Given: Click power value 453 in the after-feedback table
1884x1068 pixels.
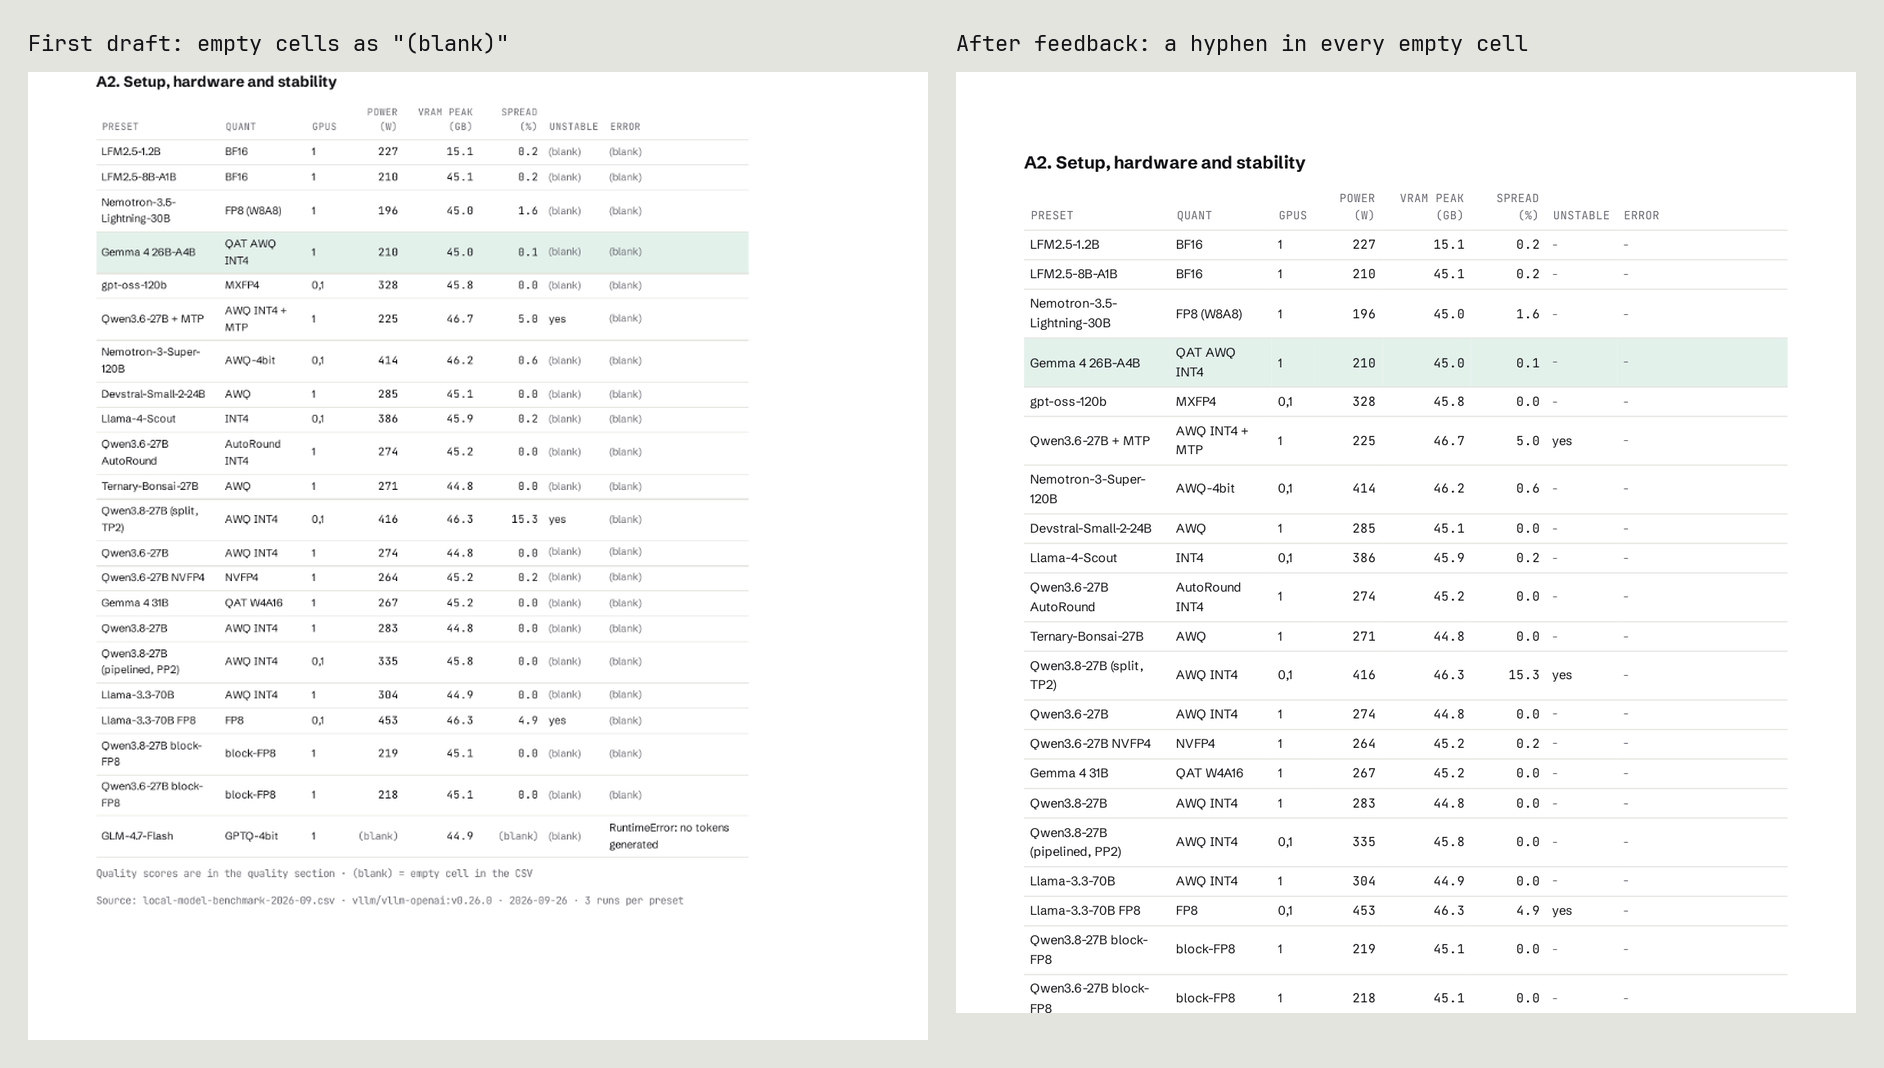Looking at the screenshot, I should pos(1364,911).
